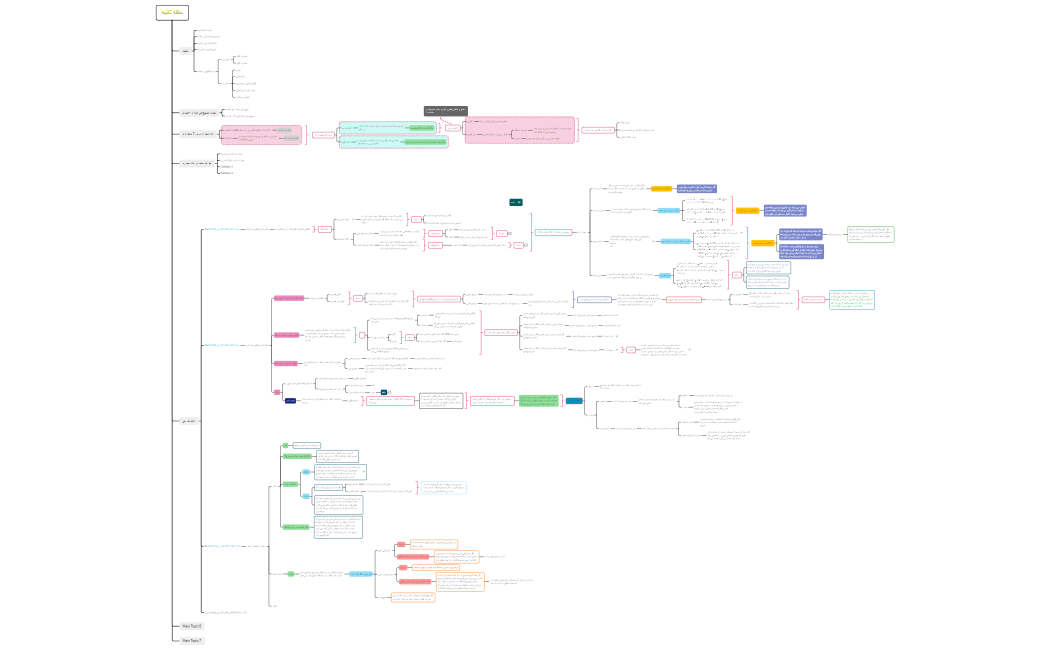
Task: Select the bottommost orange-bordered text box
Action: click(413, 597)
